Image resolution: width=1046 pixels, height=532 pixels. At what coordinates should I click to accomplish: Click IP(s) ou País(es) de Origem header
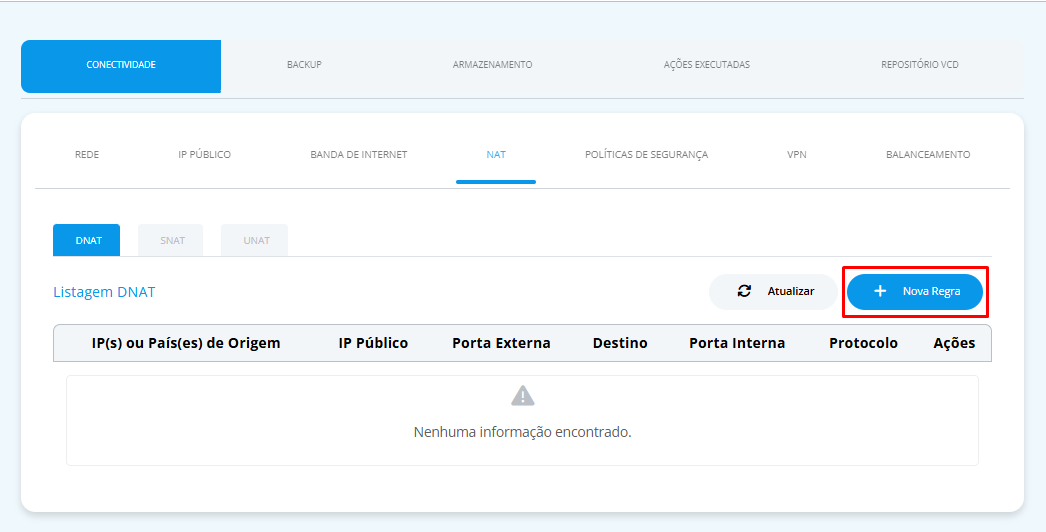pyautogui.click(x=186, y=343)
